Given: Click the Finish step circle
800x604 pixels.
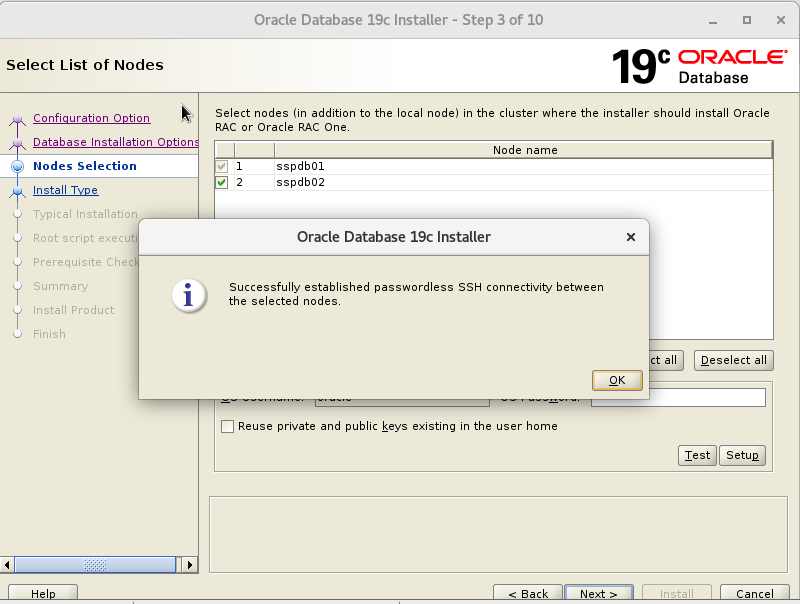Looking at the screenshot, I should (18, 334).
